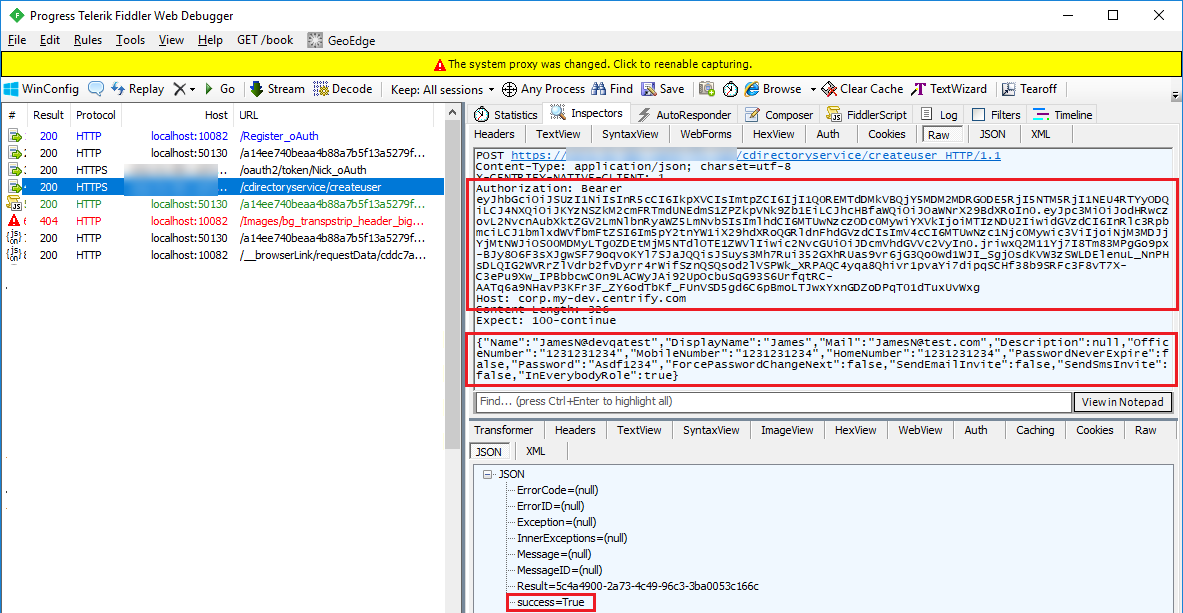
Task: Select the response Caching tab
Action: [1034, 430]
